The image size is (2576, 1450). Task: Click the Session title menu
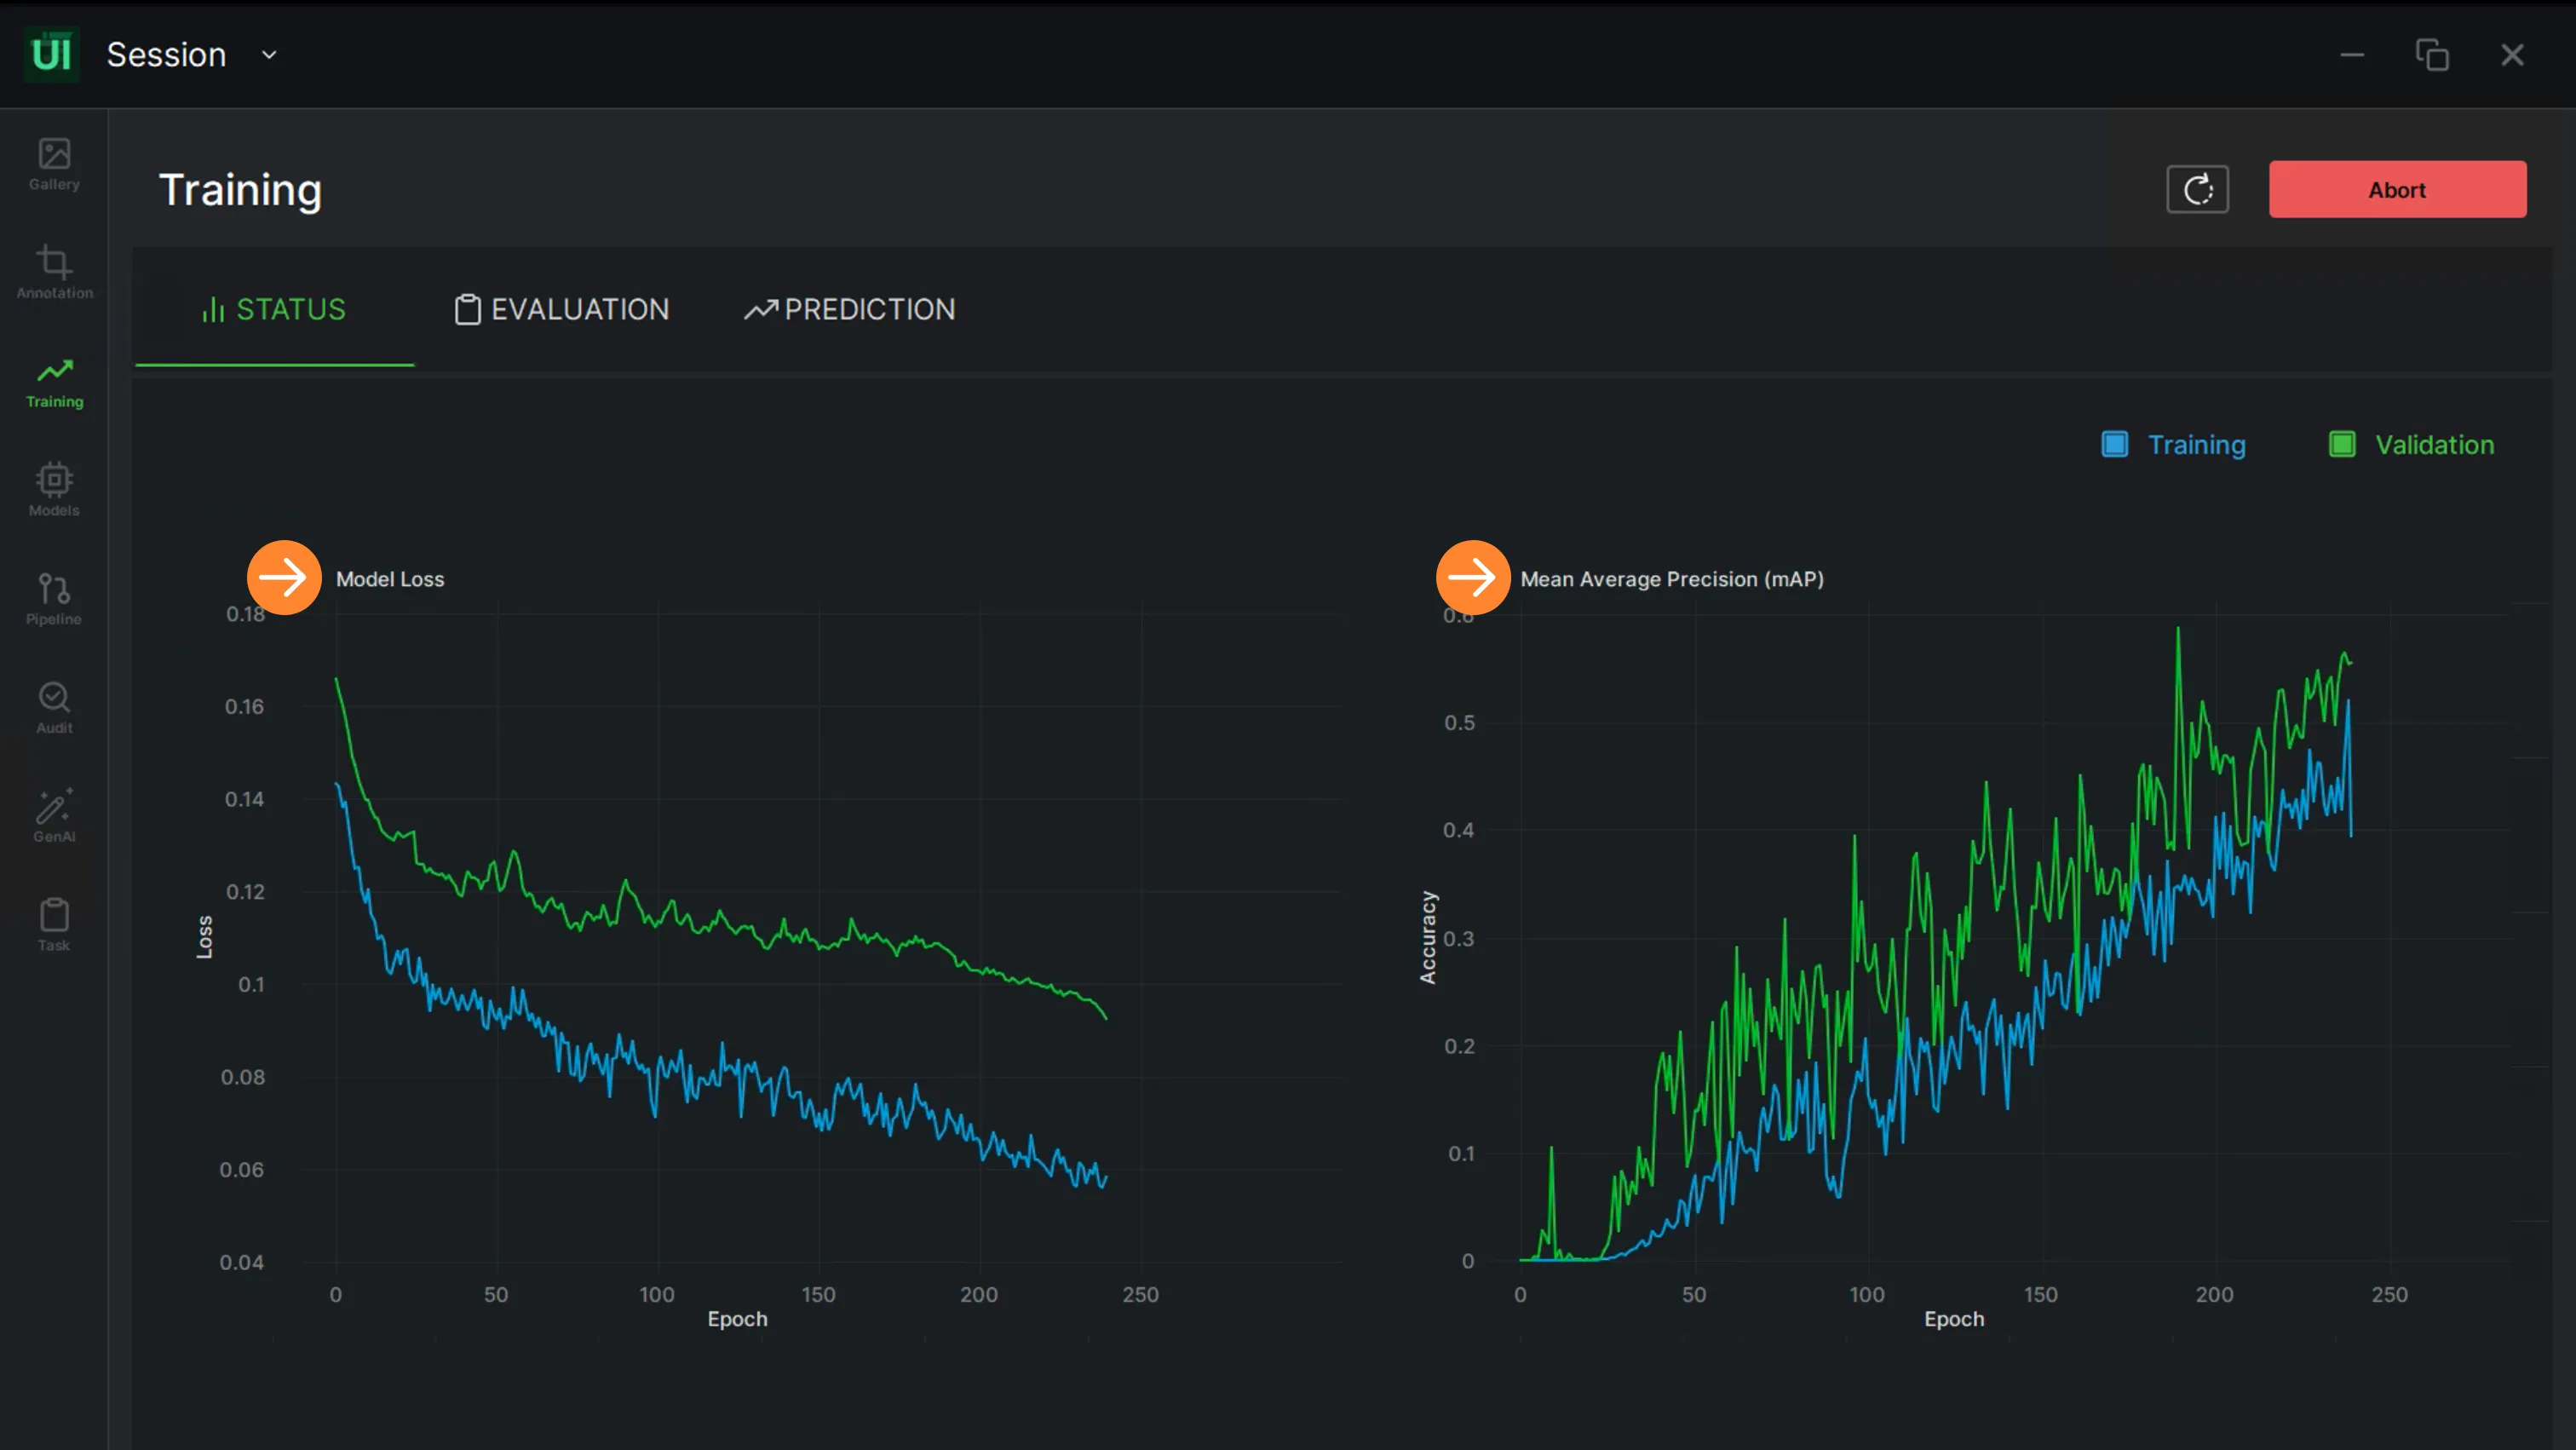(x=167, y=55)
